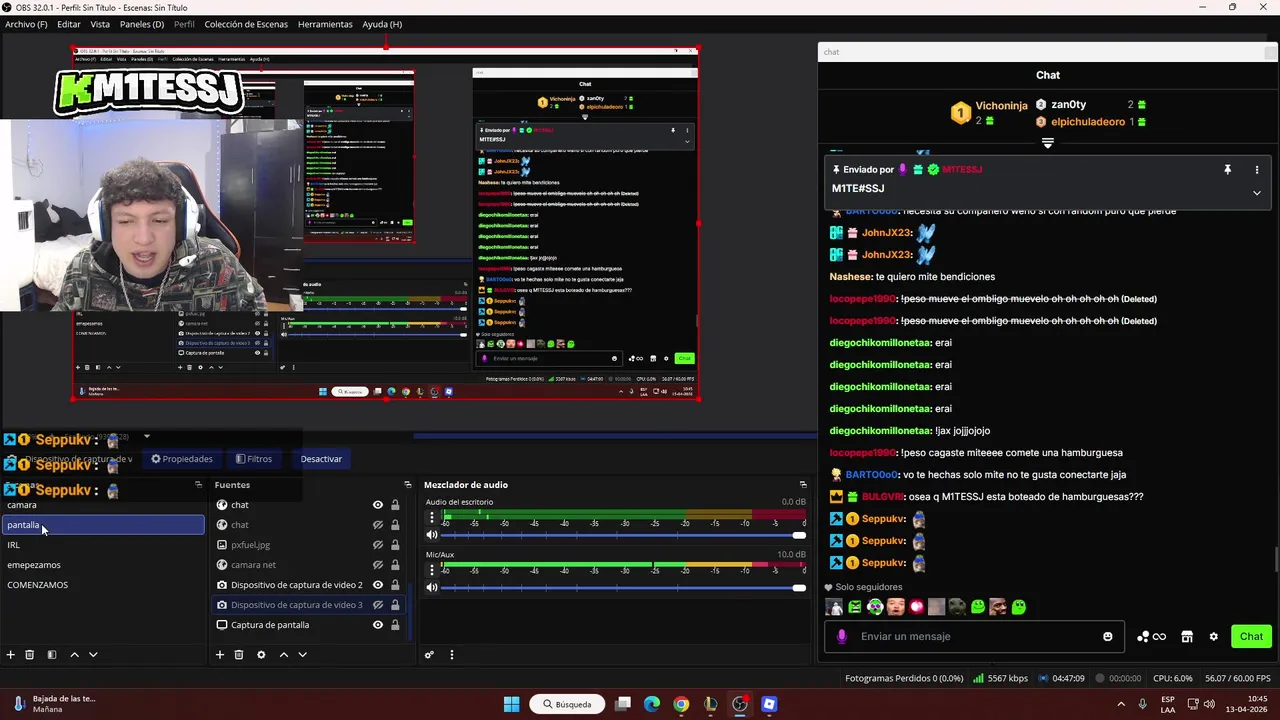This screenshot has width=1280, height=720.
Task: Open the Búsqueda taskbar search box
Action: (x=567, y=704)
